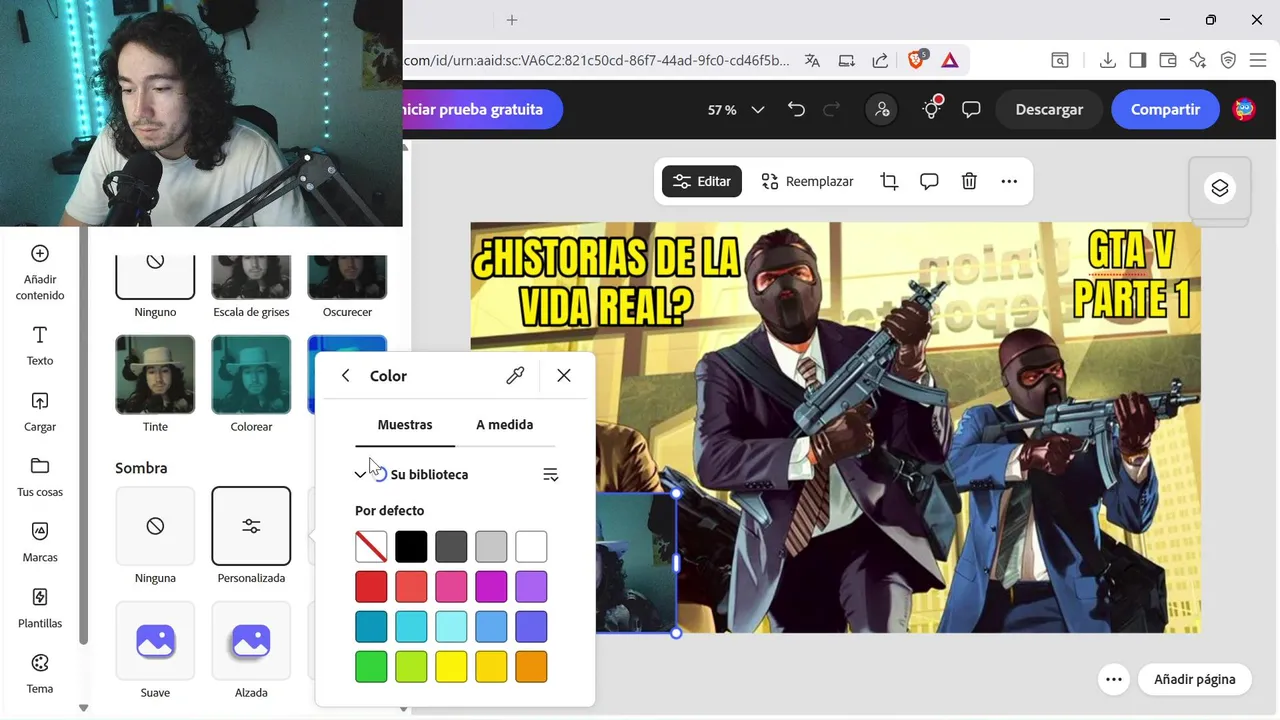
Task: Click the browser translate page icon
Action: pos(812,60)
